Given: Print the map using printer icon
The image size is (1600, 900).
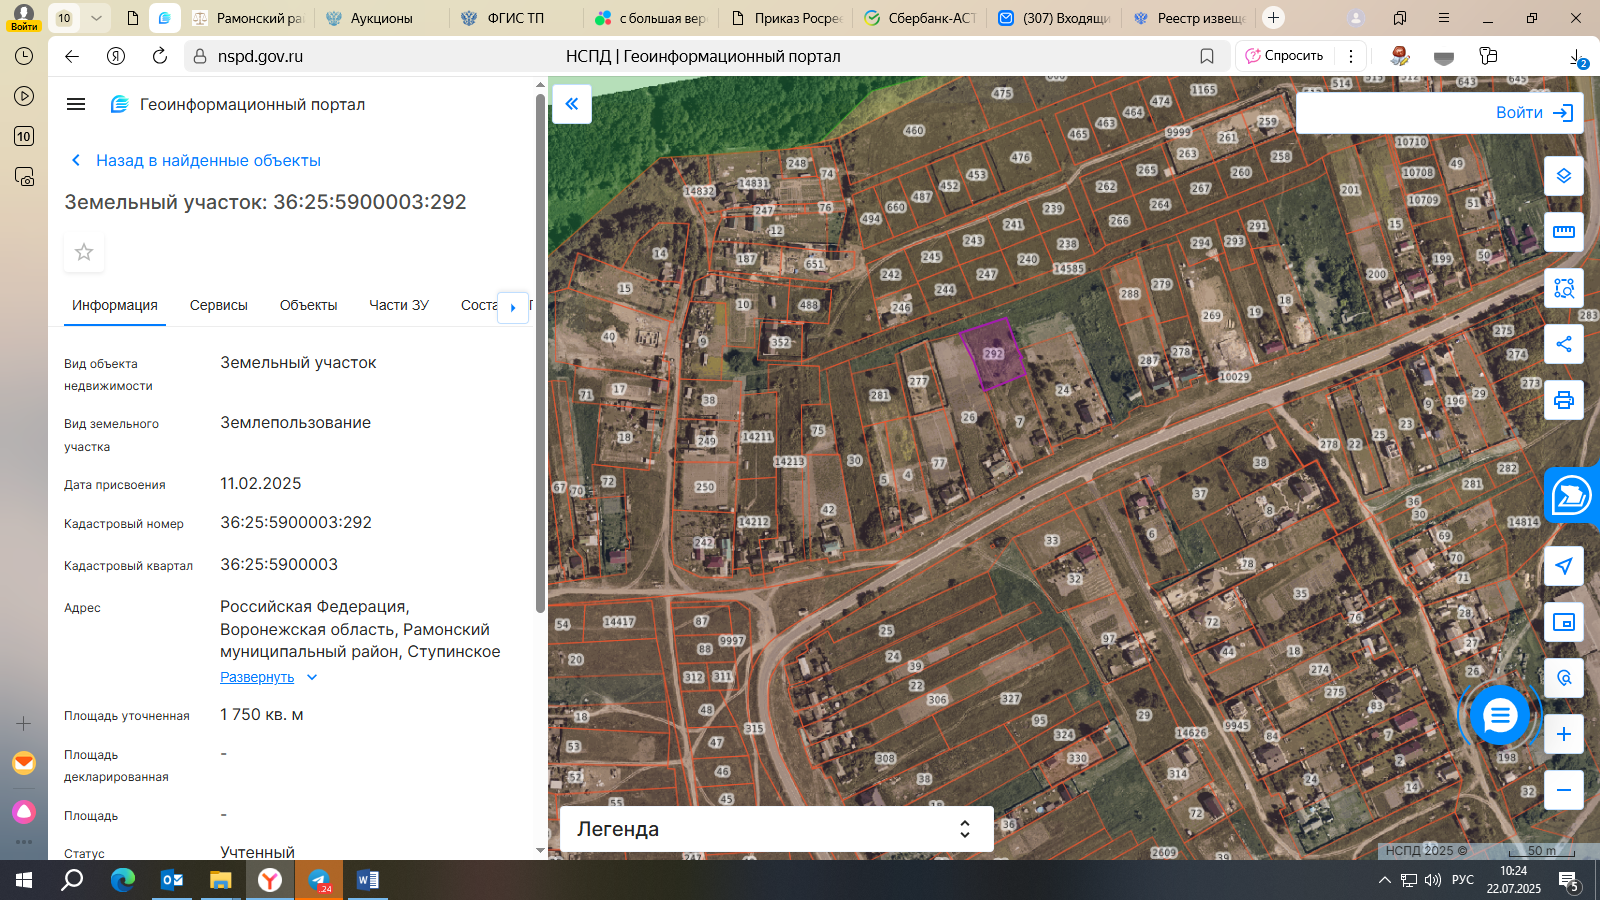Looking at the screenshot, I should (1564, 400).
